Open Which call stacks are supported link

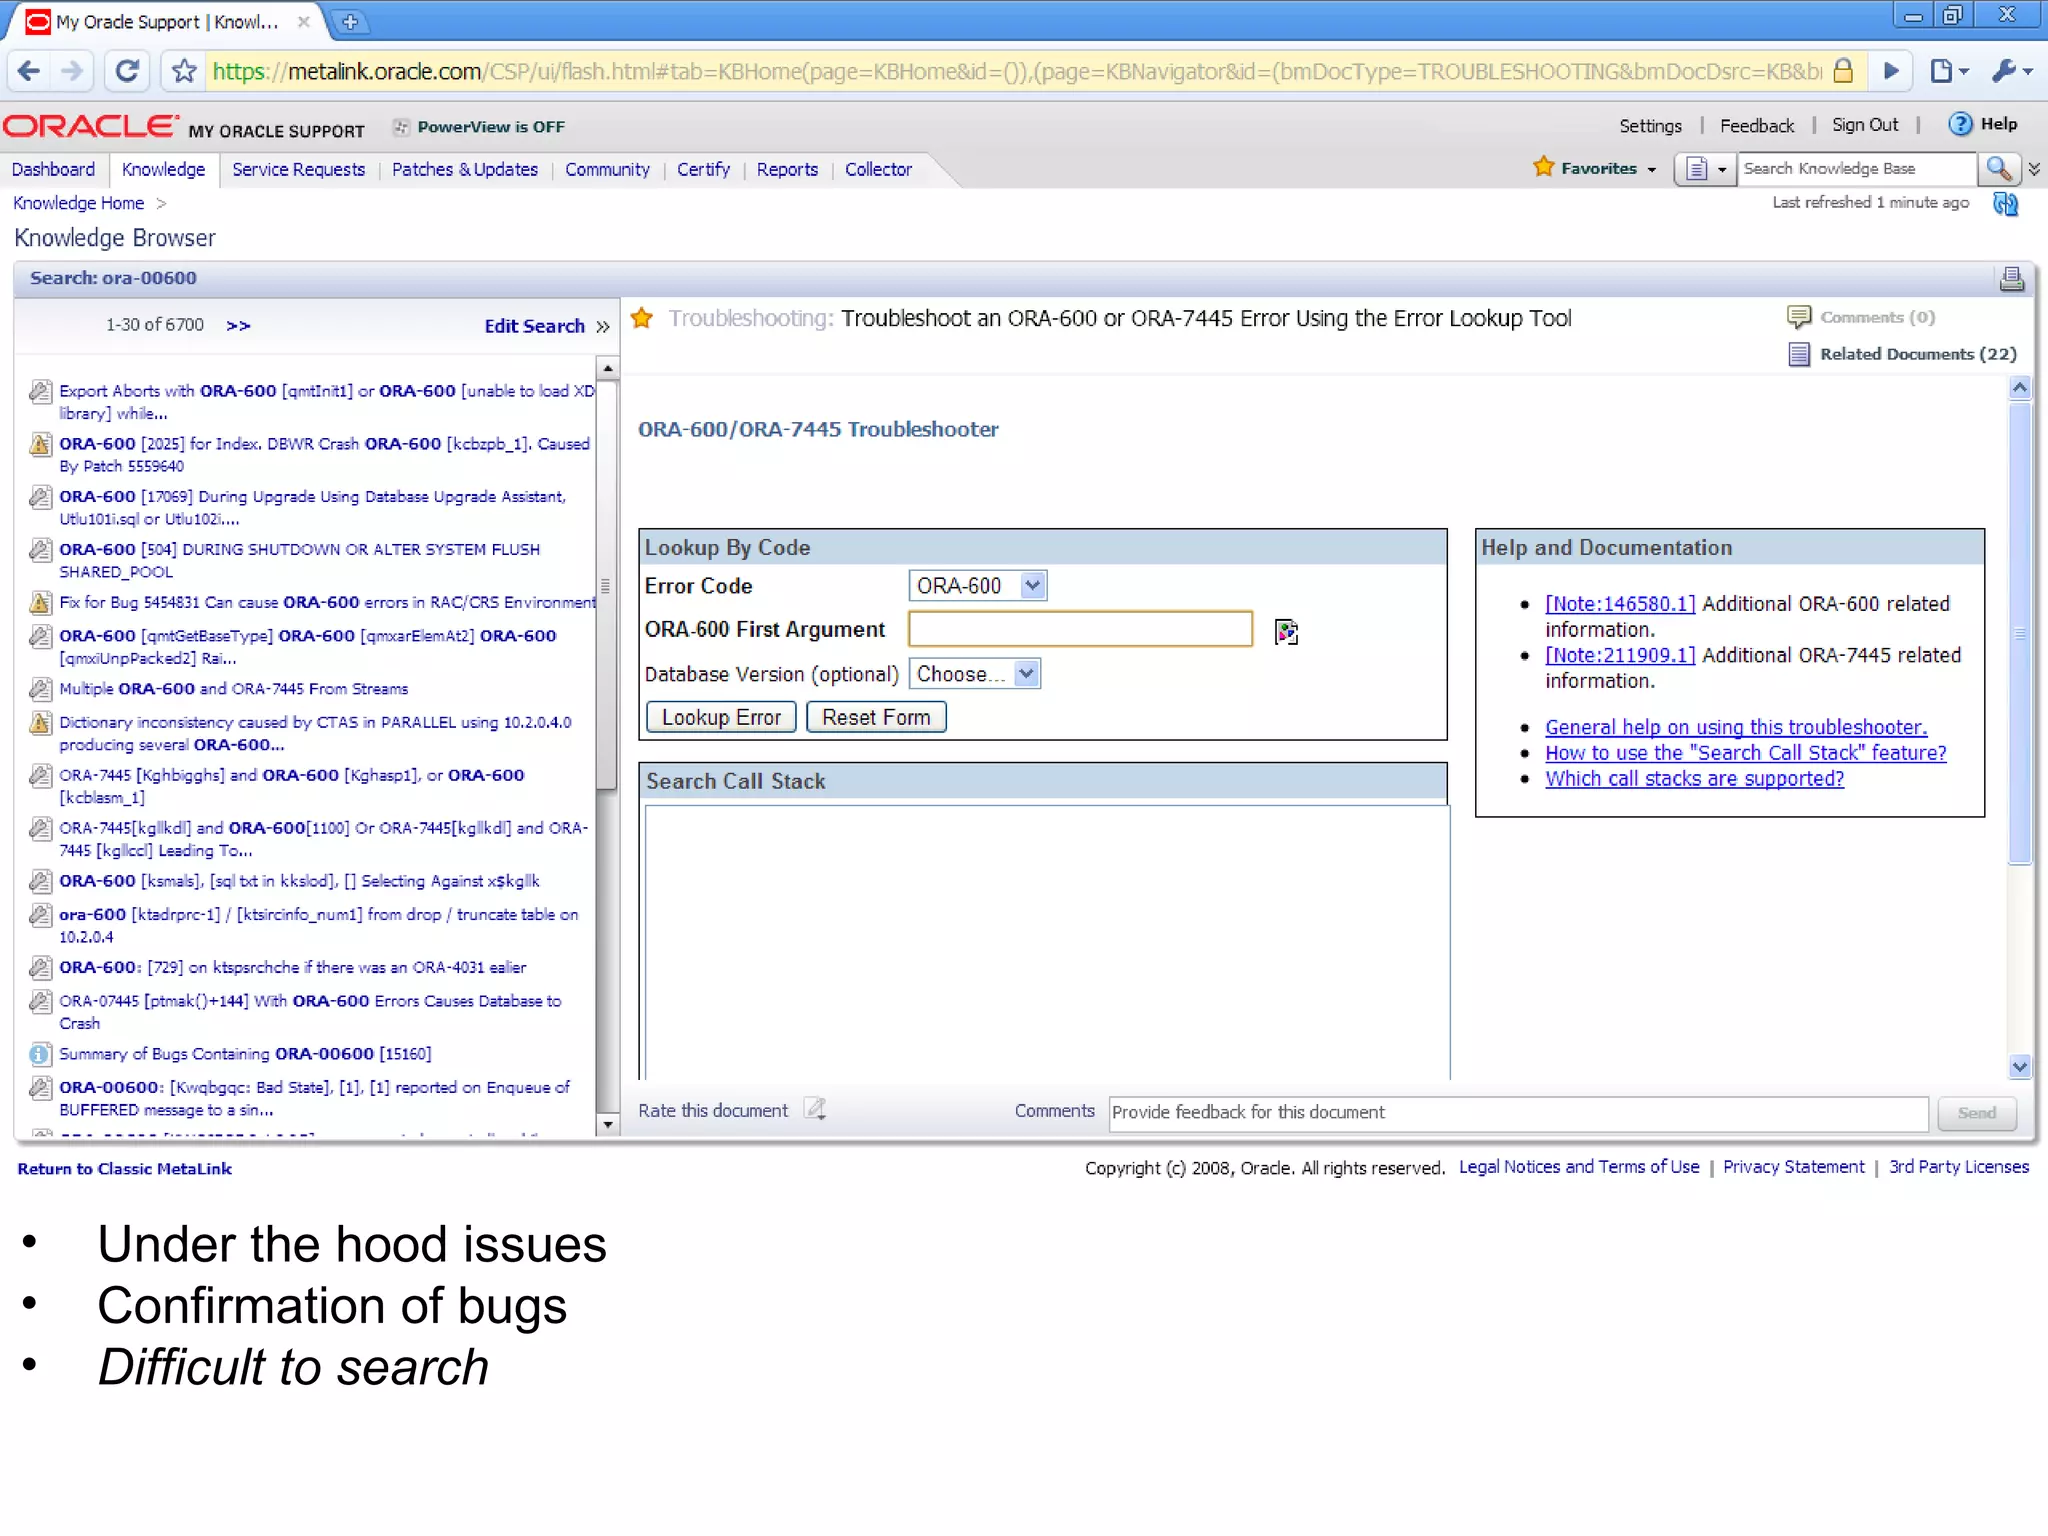point(1694,779)
